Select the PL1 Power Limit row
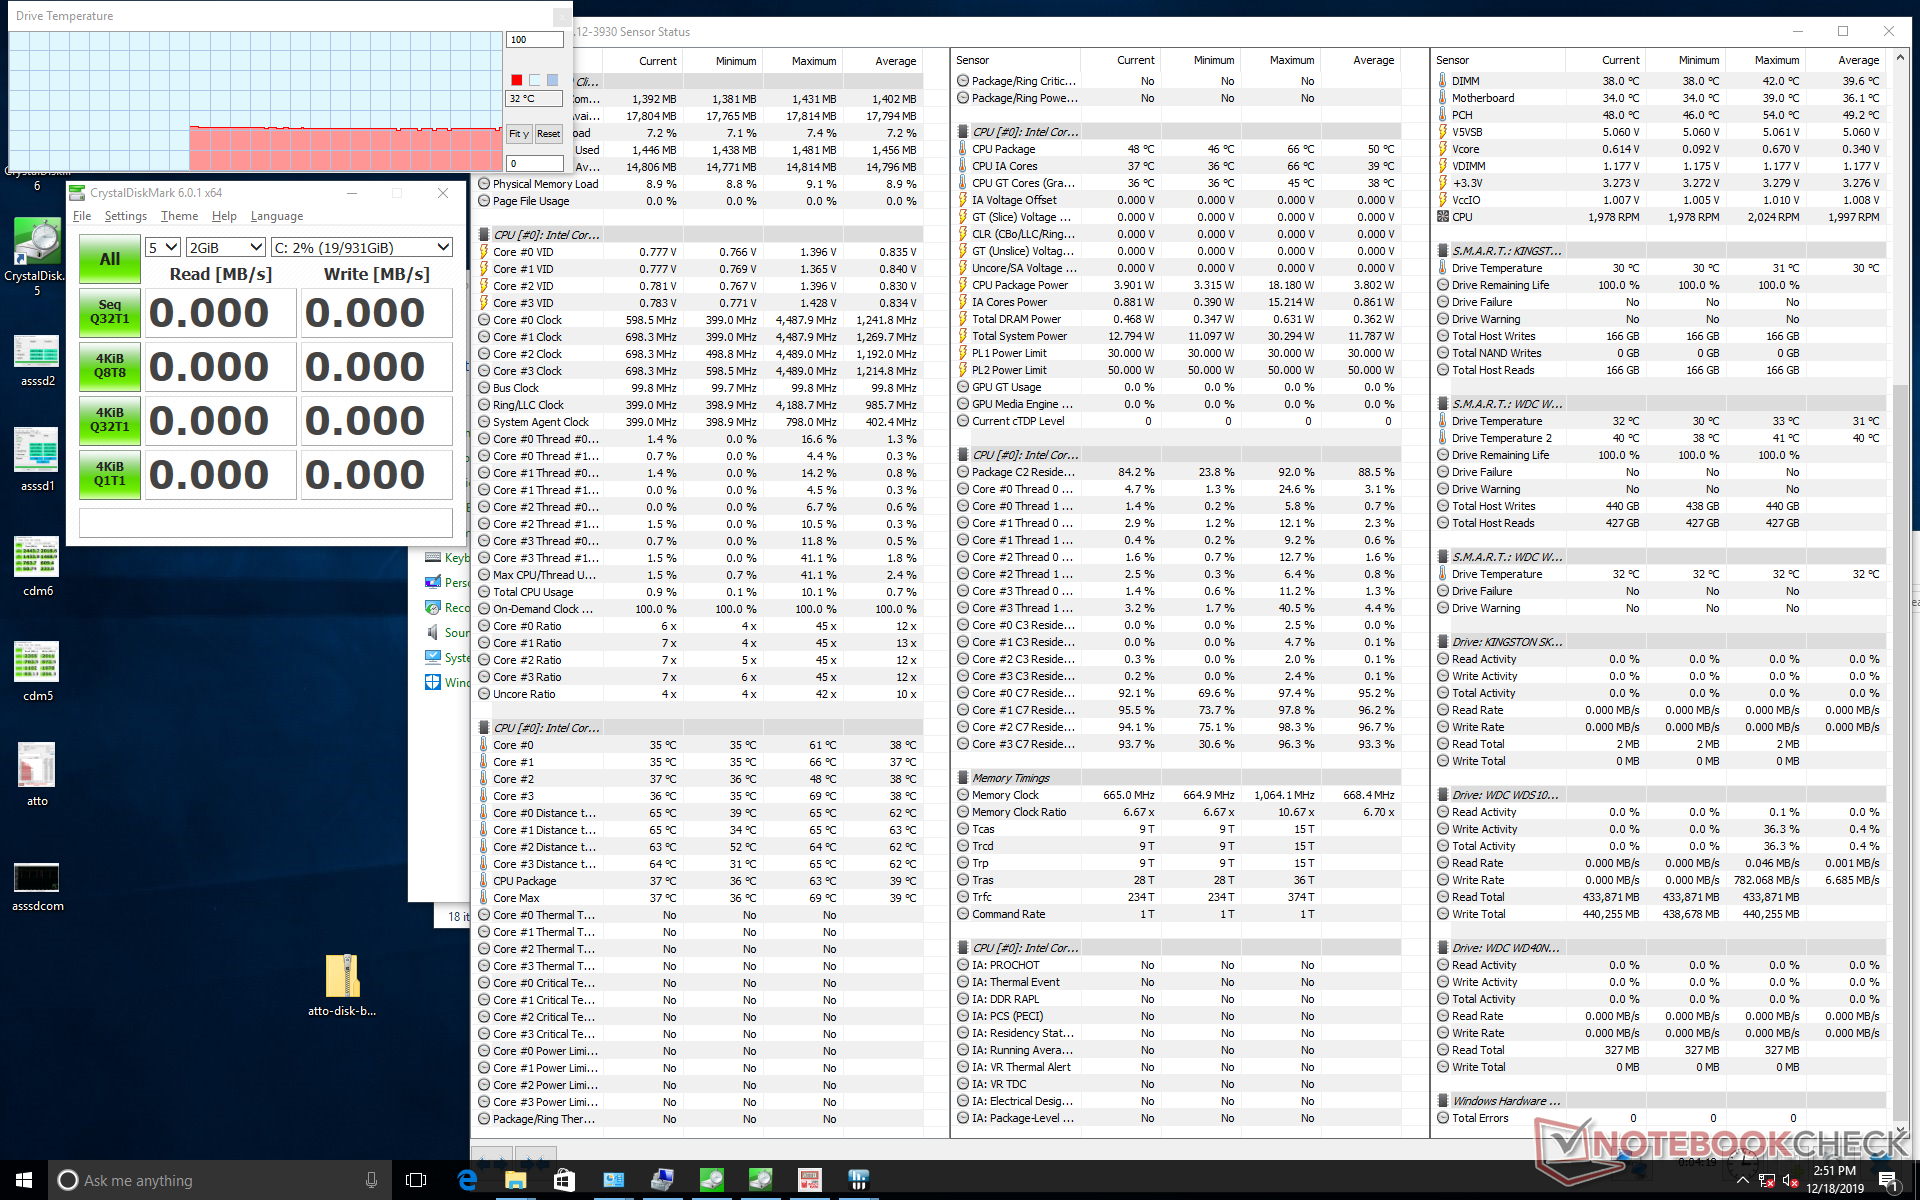1920x1200 pixels. (x=1178, y=353)
